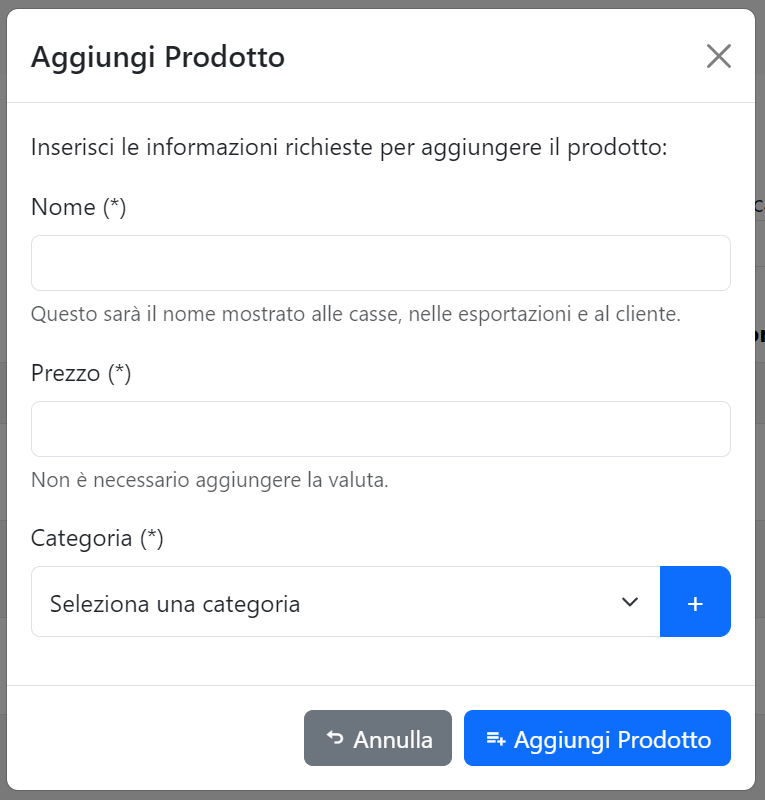Click the required asterisk beside Nome
The height and width of the screenshot is (800, 765).
[x=114, y=207]
